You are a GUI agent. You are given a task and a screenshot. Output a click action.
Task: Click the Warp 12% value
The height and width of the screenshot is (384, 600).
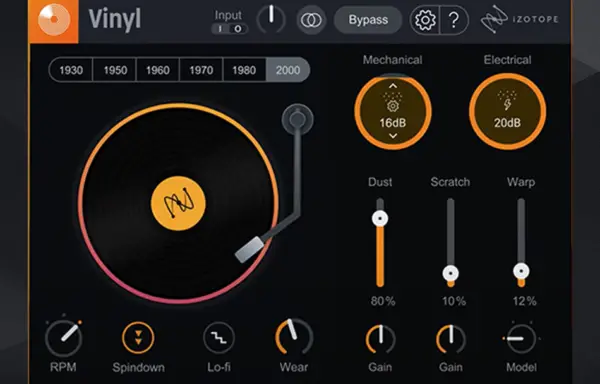(524, 301)
